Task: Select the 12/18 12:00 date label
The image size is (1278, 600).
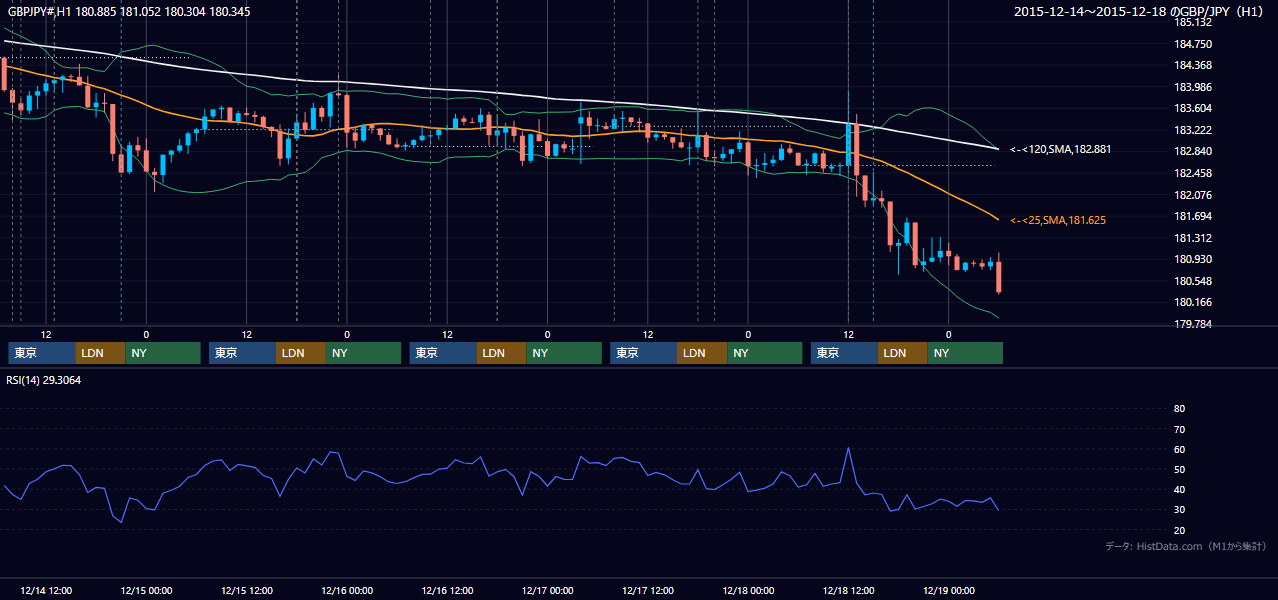Action: tap(849, 590)
